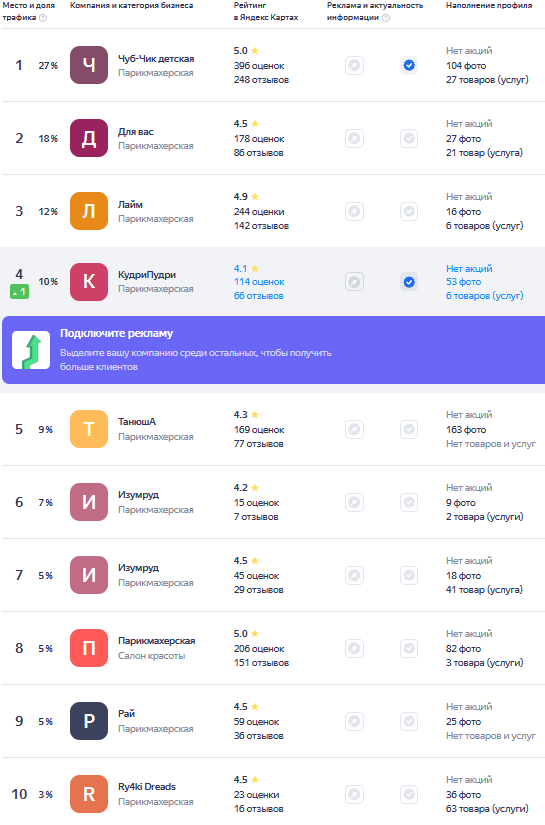Viewport: 545px width, 825px height.
Task: Click the Рейтинг в Яндекс Картах column header
Action: click(266, 11)
